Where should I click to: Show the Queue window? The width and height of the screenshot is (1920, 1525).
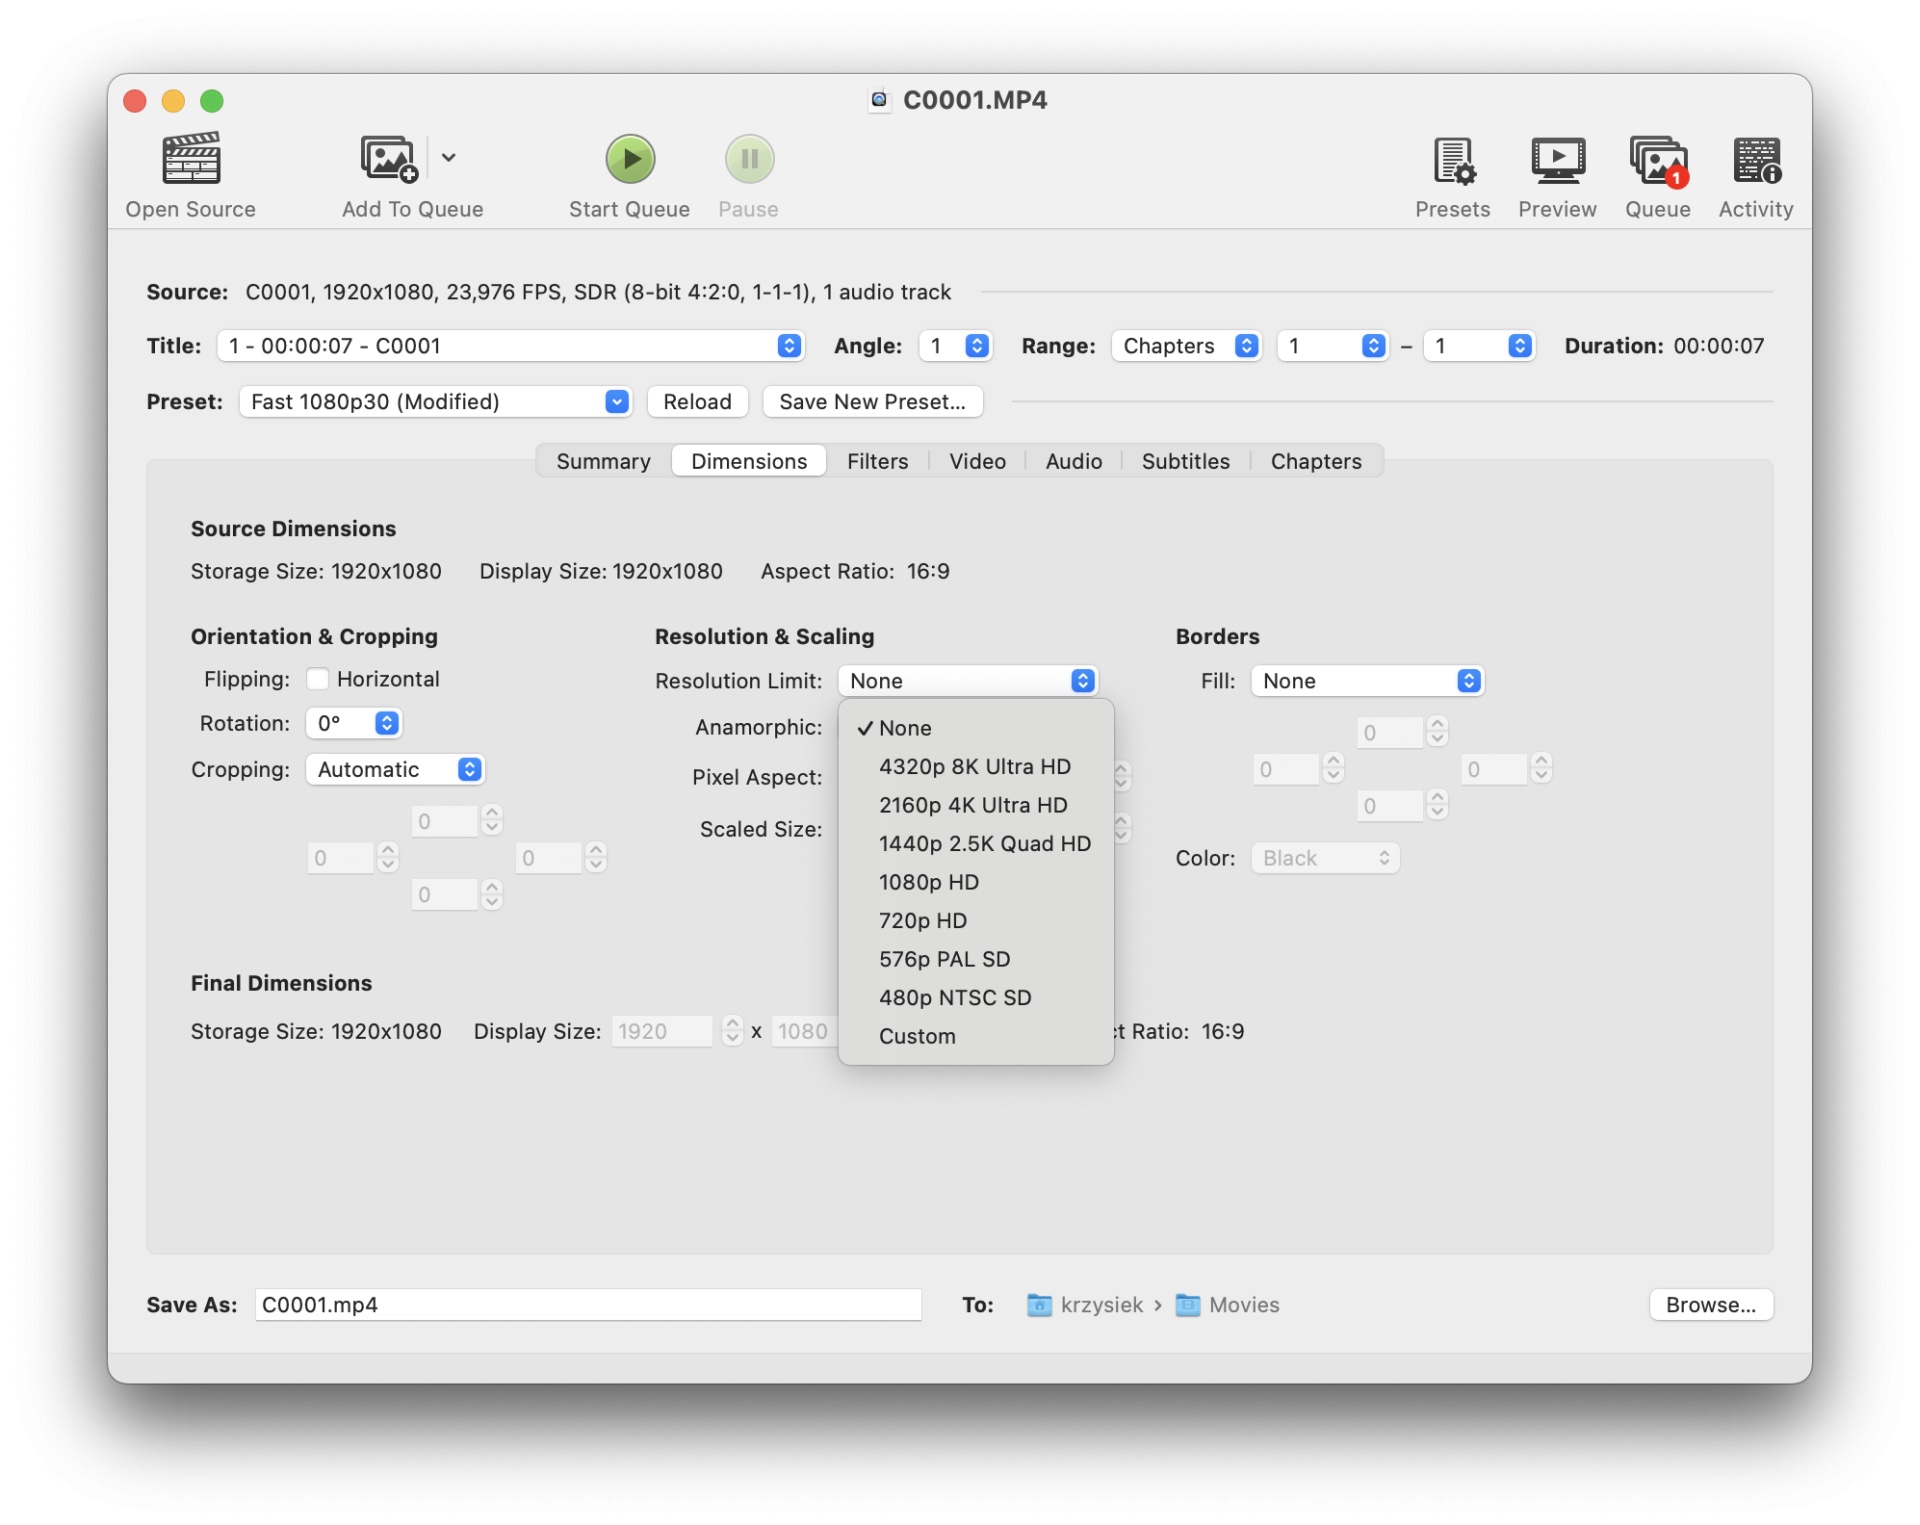[x=1657, y=160]
